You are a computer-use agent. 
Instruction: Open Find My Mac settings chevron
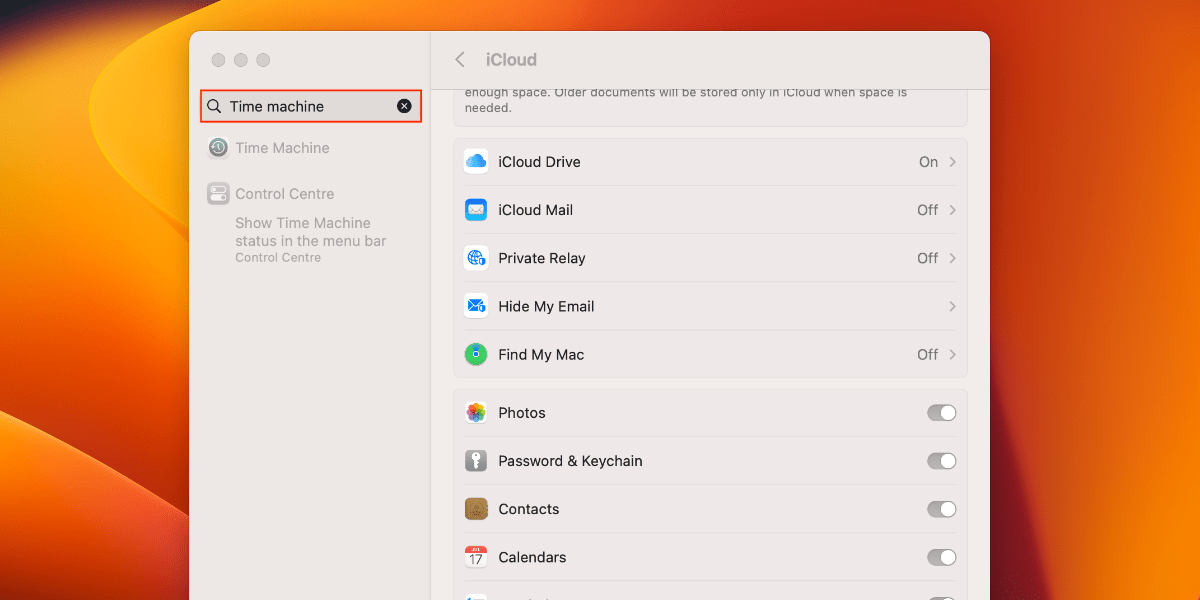click(950, 354)
